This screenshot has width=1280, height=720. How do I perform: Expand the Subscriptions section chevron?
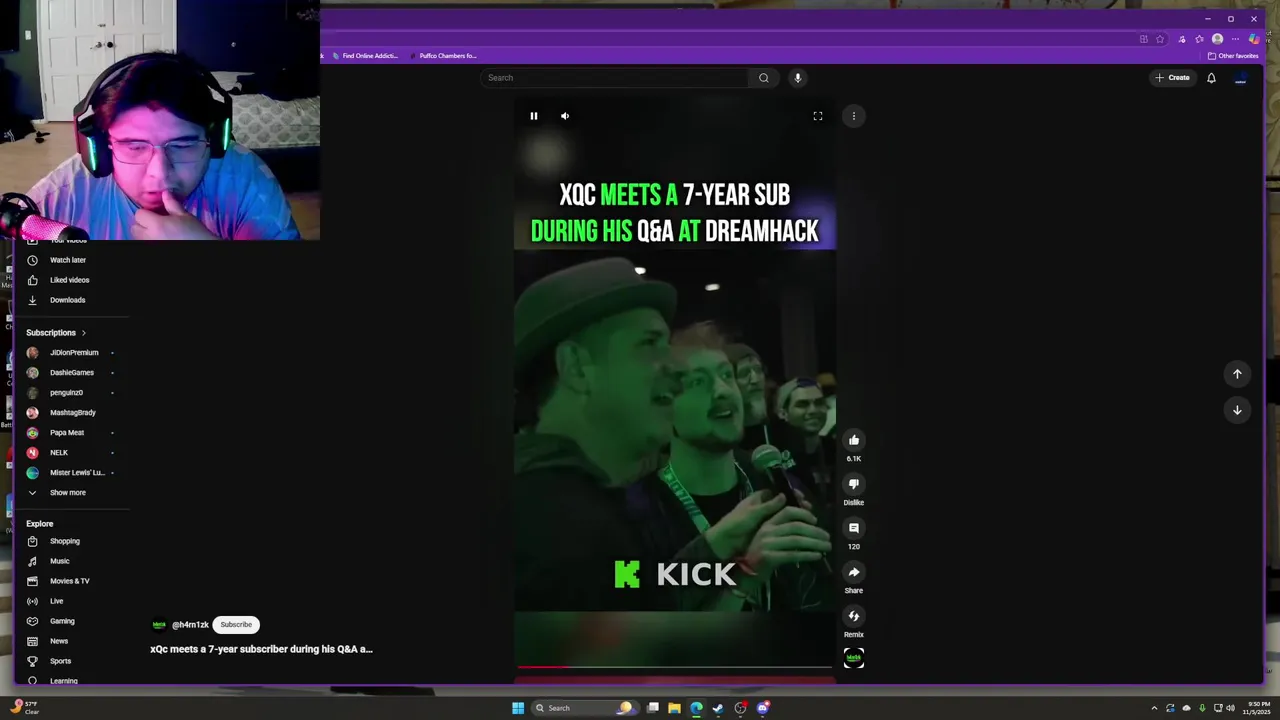[x=84, y=333]
